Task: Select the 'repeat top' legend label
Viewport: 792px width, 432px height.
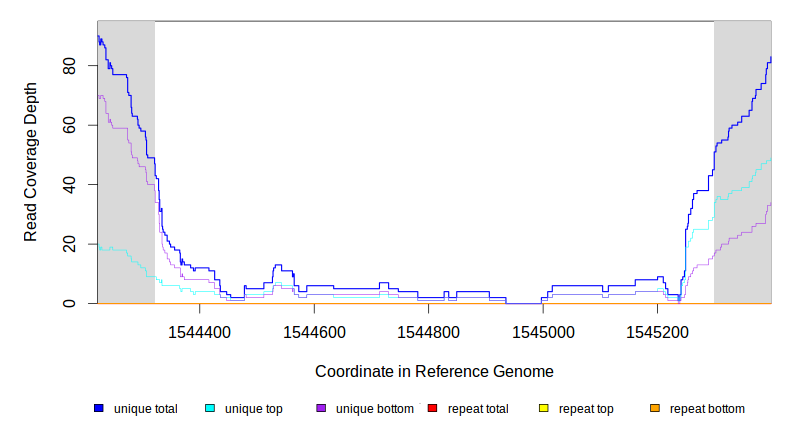Action: point(586,409)
